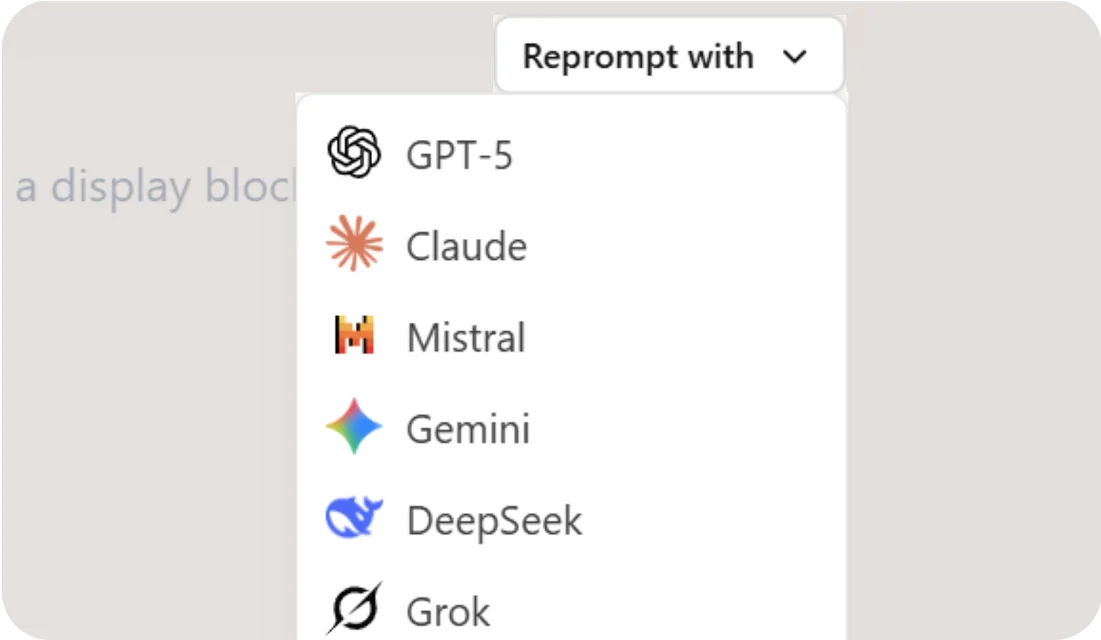The height and width of the screenshot is (640, 1101).
Task: Collapse the model list using the chevron arrow
Action: tap(795, 57)
